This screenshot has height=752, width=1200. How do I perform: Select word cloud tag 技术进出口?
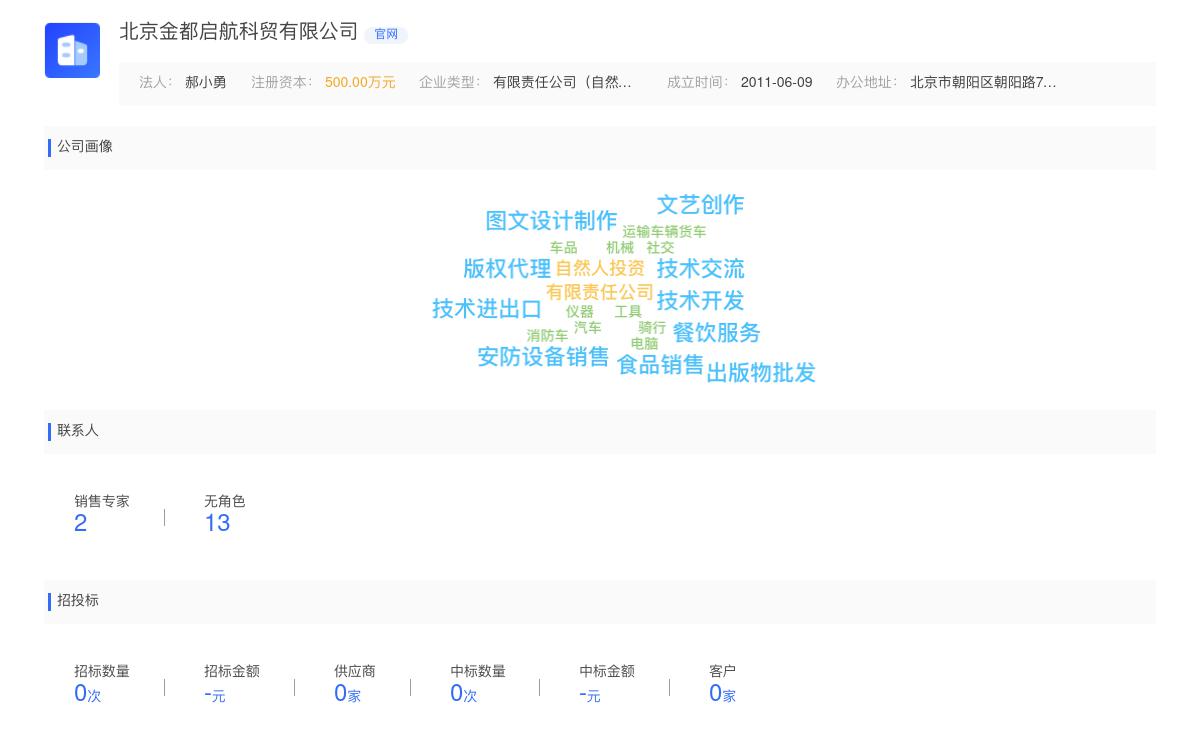[487, 309]
